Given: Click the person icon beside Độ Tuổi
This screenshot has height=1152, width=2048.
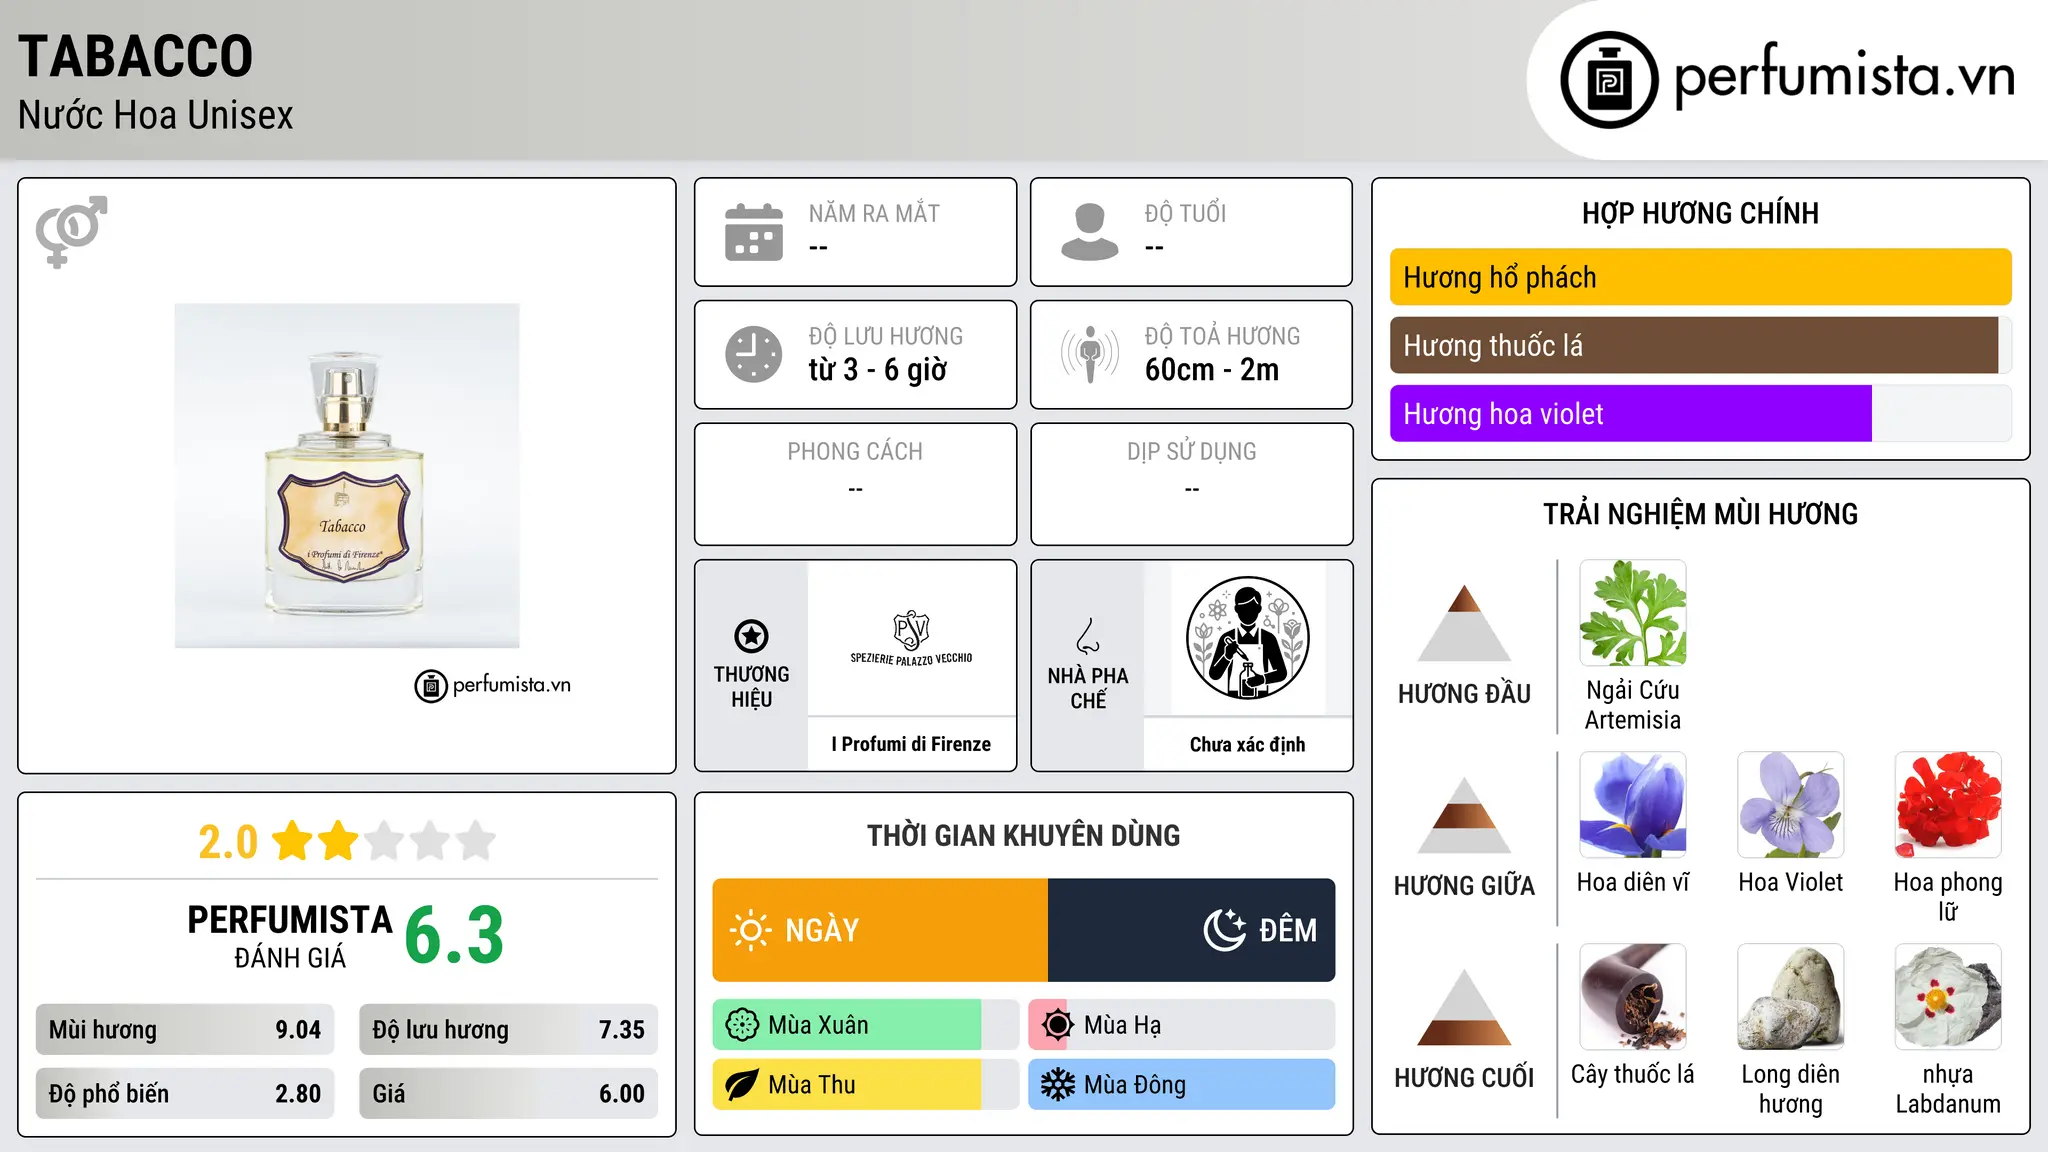Looking at the screenshot, I should point(1089,232).
